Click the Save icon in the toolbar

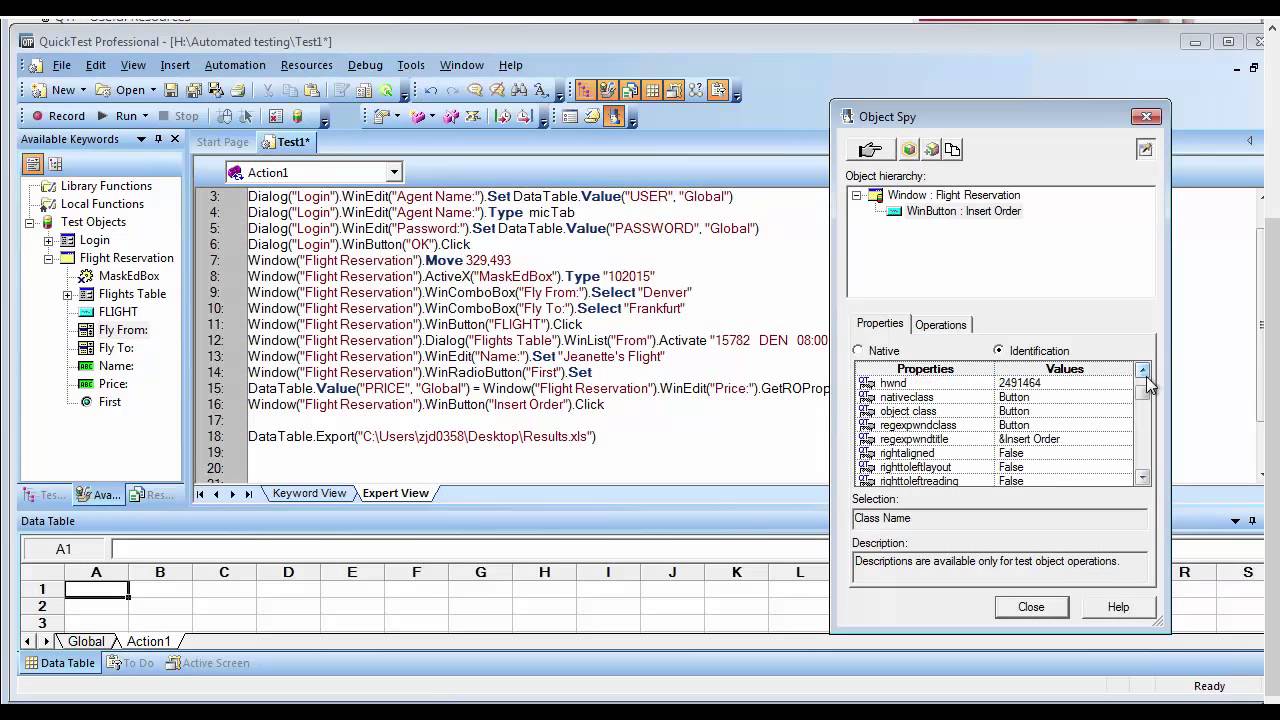coord(170,90)
